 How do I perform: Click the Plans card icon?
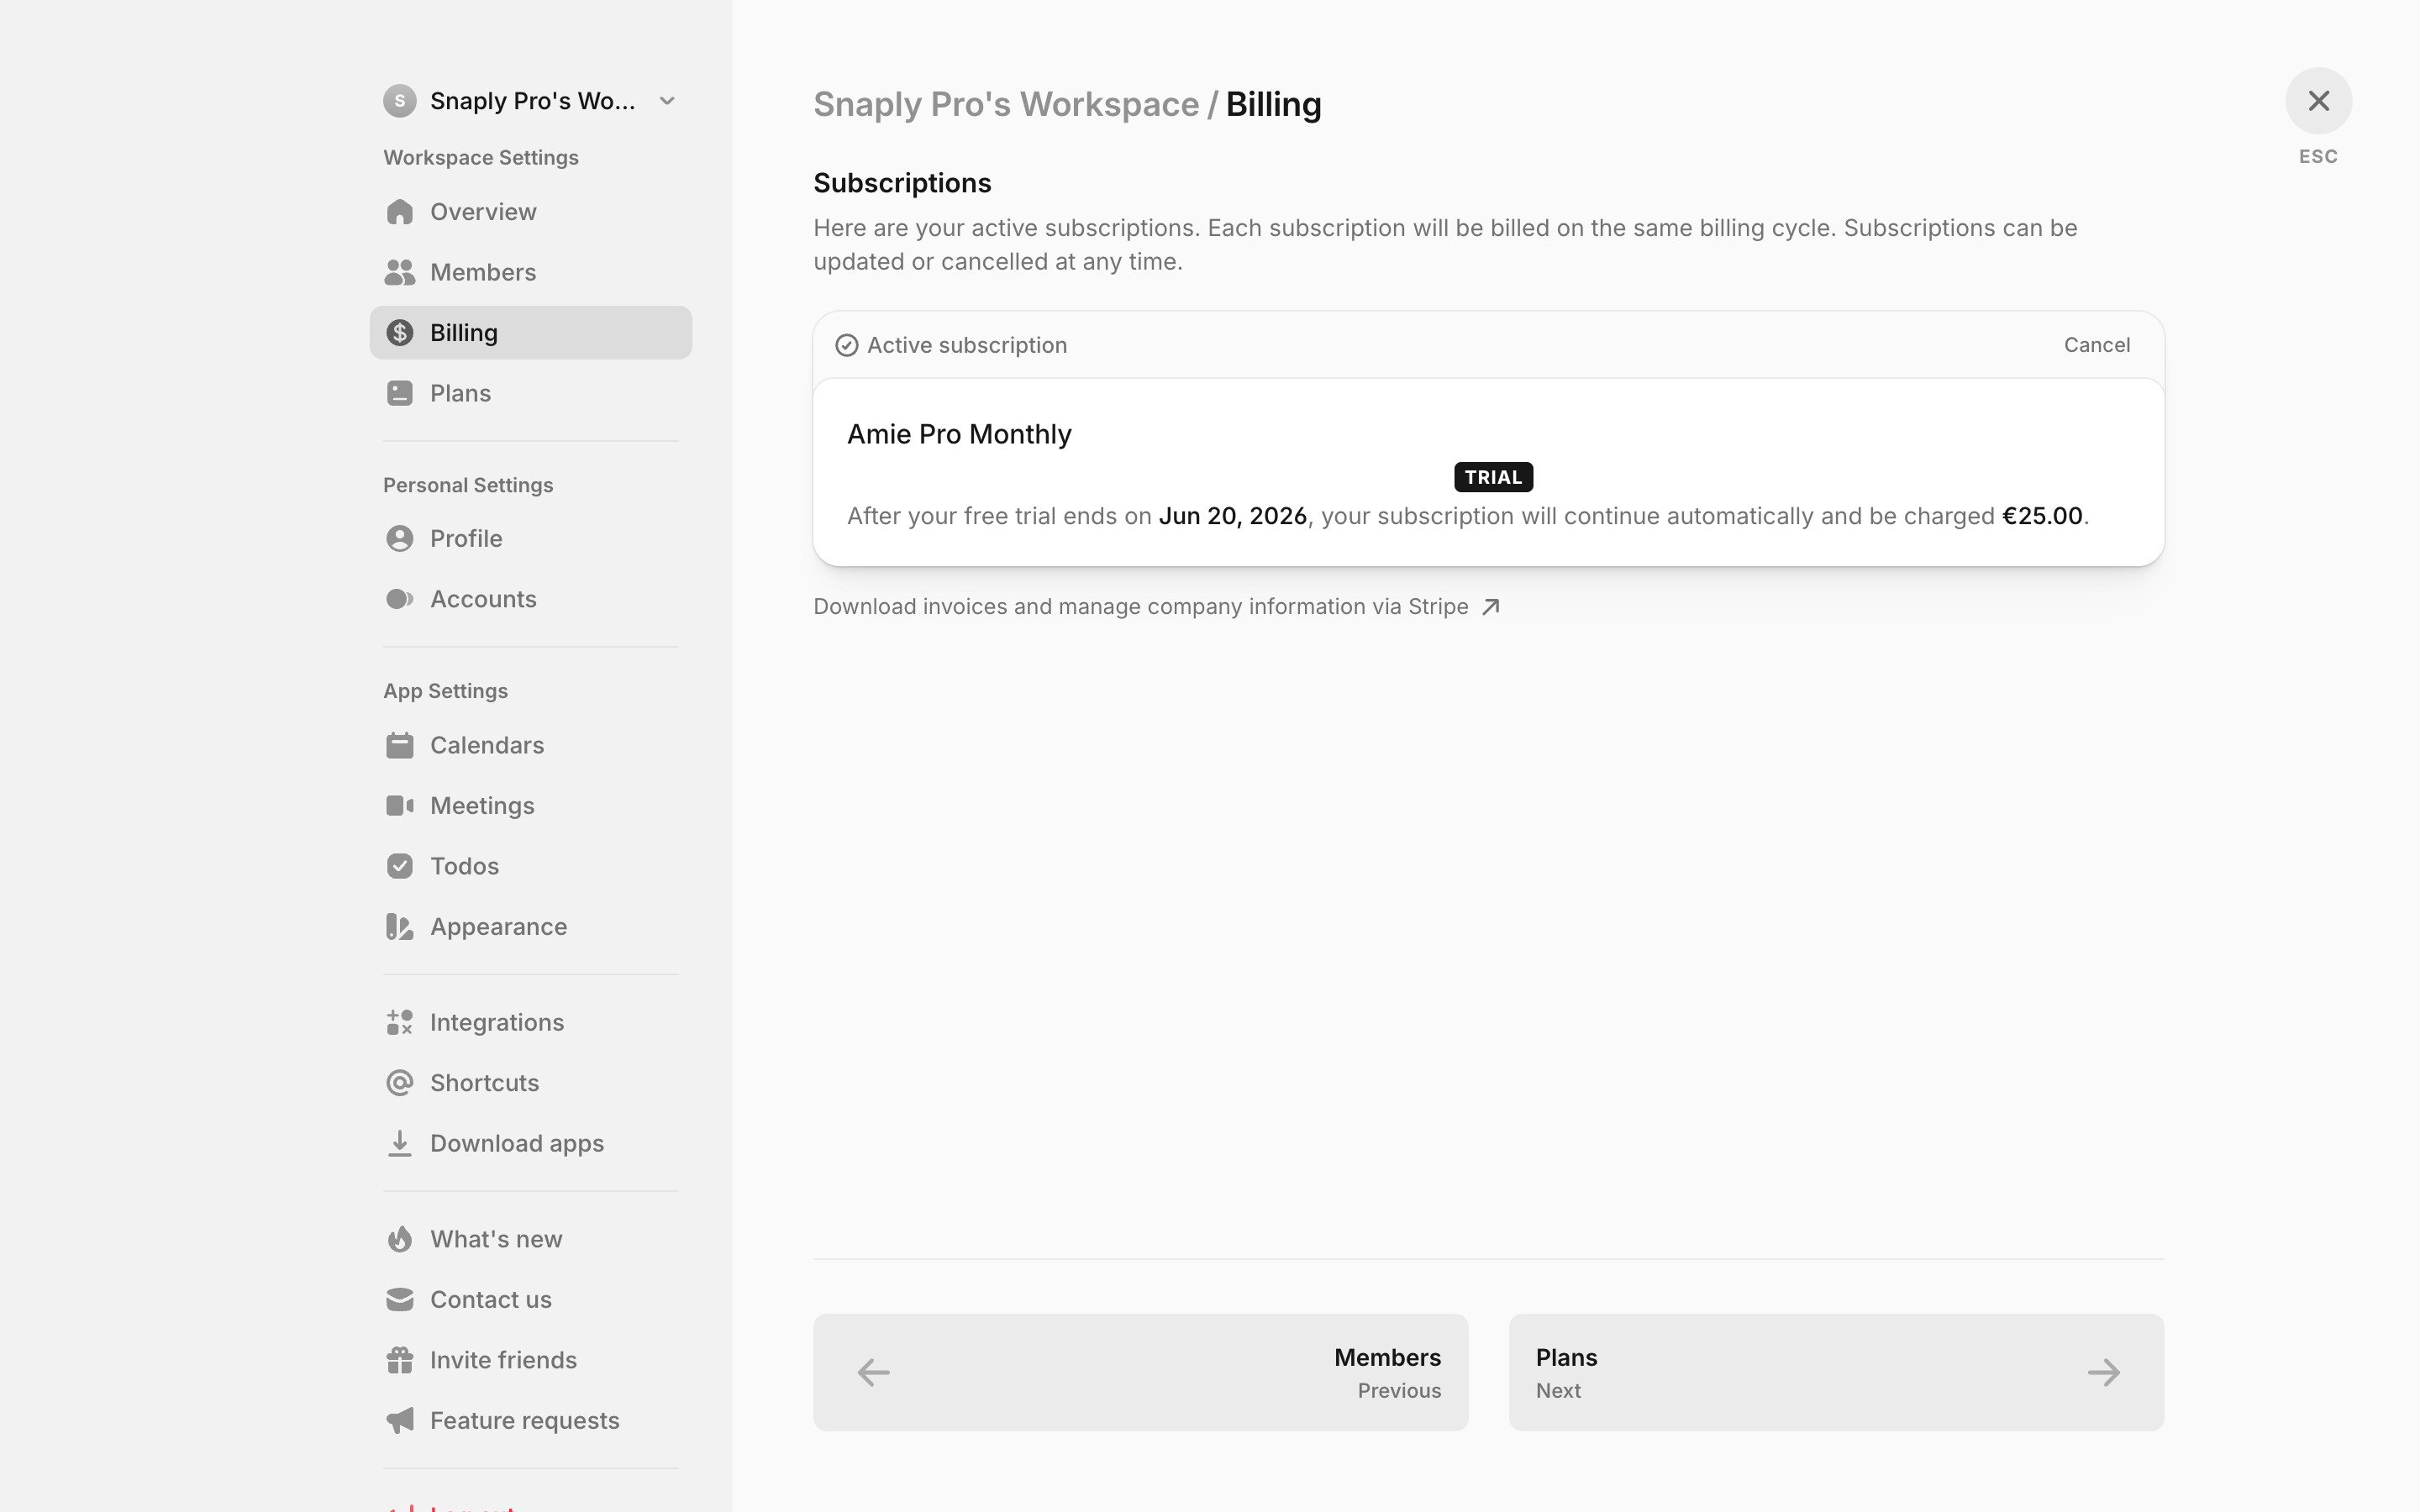[x=400, y=393]
